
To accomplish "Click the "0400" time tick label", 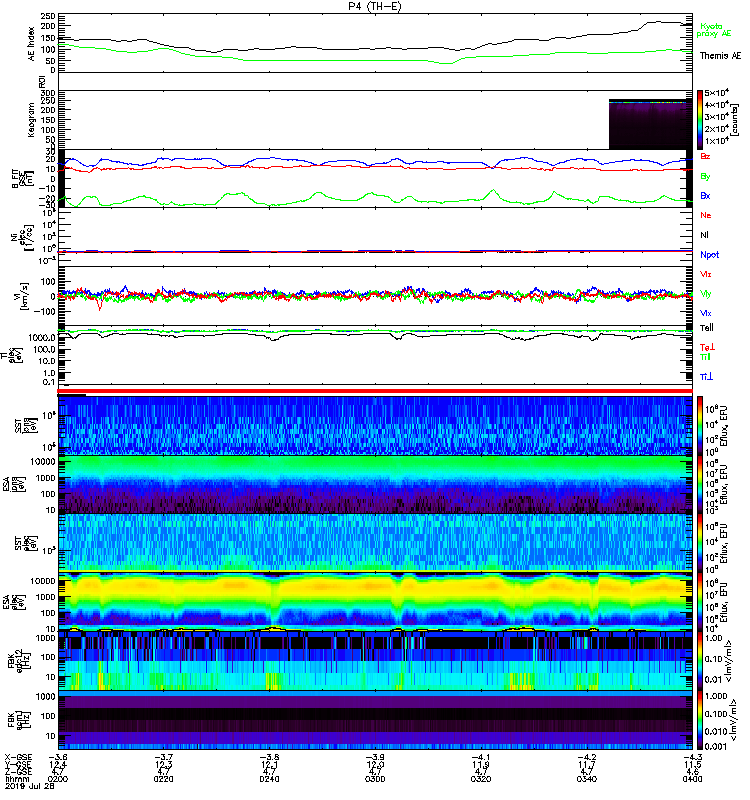I will click(x=692, y=779).
